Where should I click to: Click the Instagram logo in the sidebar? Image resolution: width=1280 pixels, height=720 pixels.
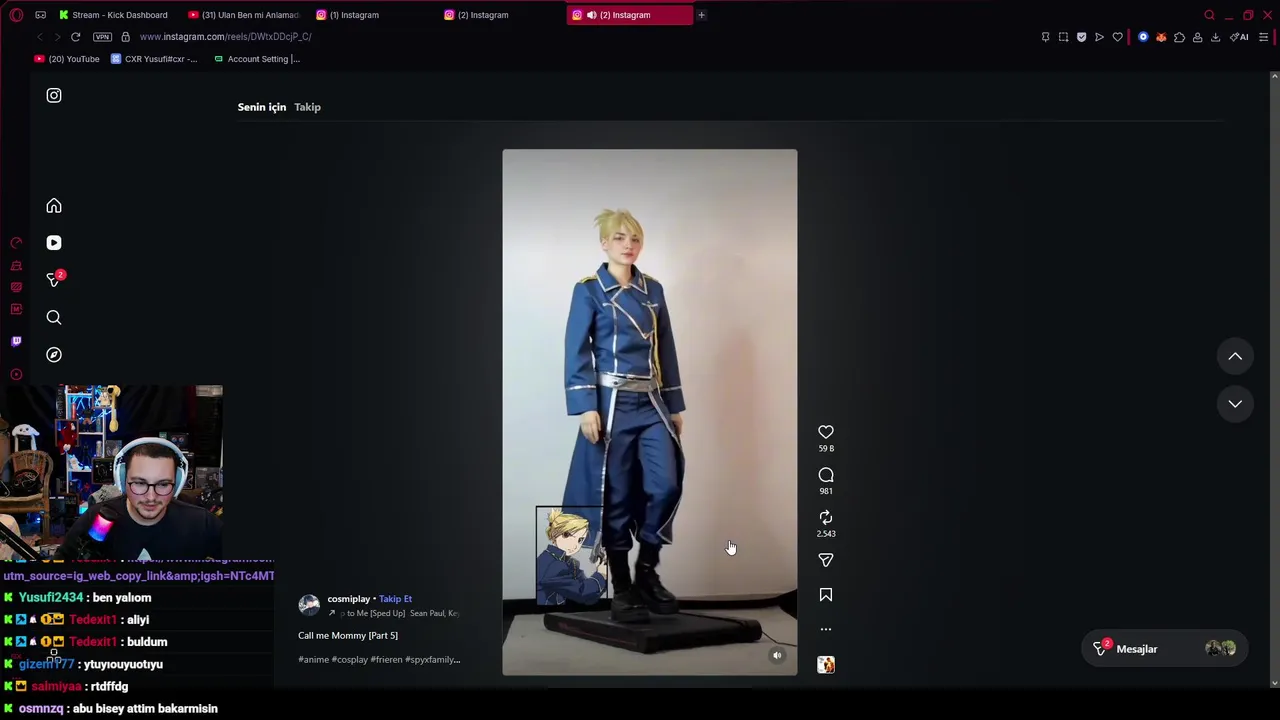click(54, 95)
